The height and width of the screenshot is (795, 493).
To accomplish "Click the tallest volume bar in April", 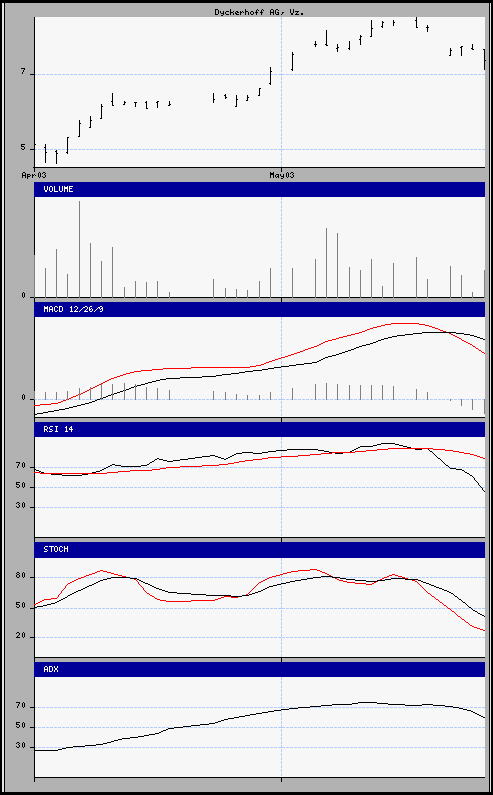I will click(x=79, y=249).
